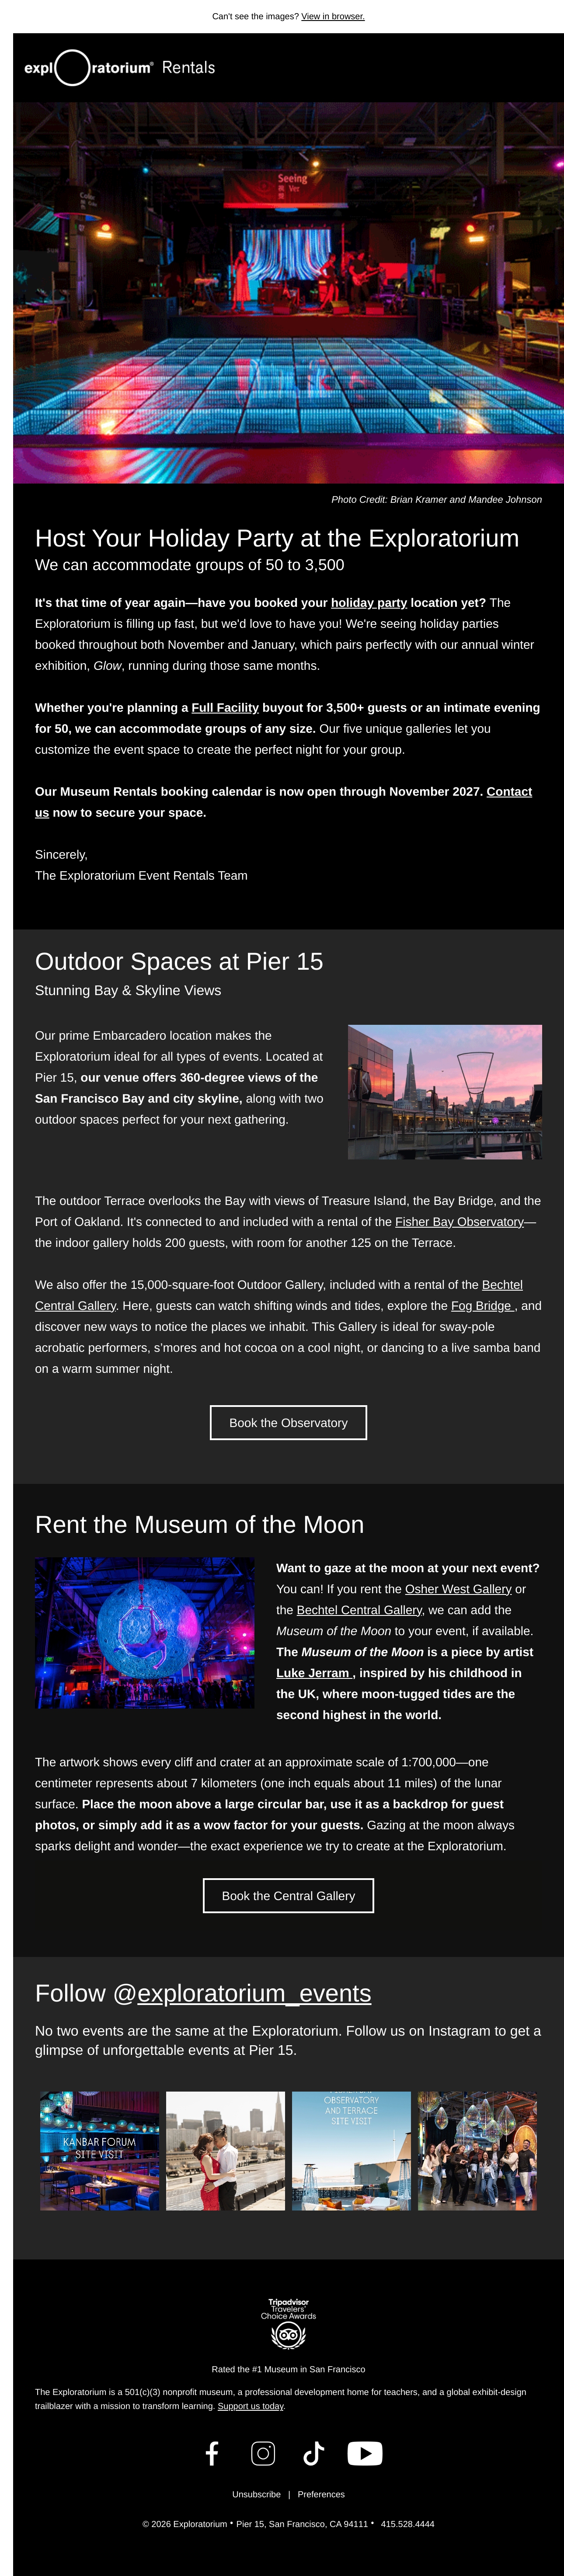The image size is (564, 2576).
Task: Follow the holiday party link
Action: tap(369, 603)
